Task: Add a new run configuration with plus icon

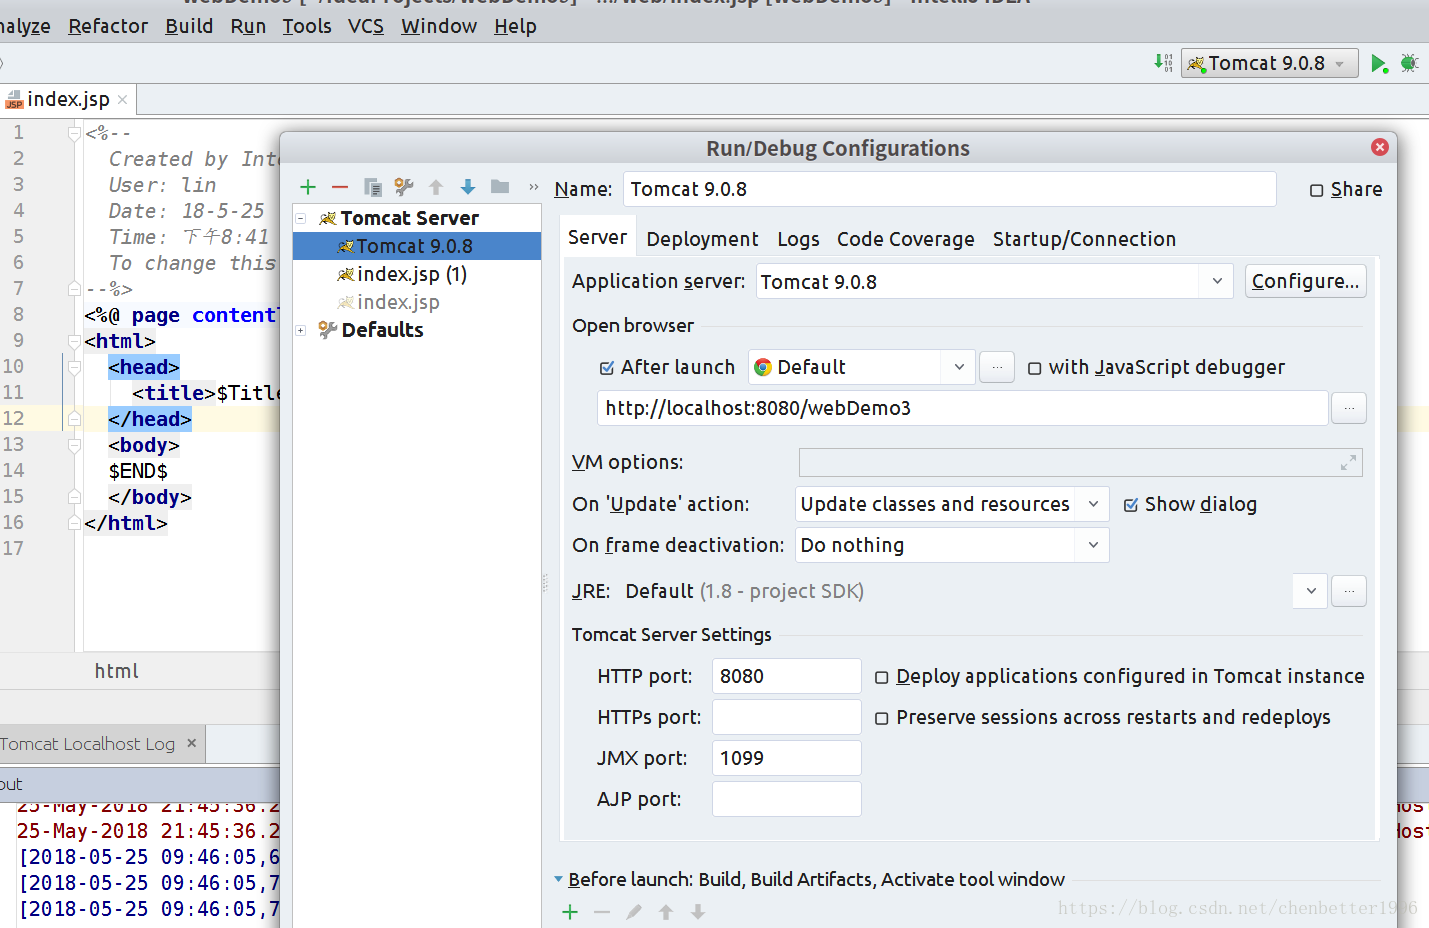Action: click(x=308, y=187)
